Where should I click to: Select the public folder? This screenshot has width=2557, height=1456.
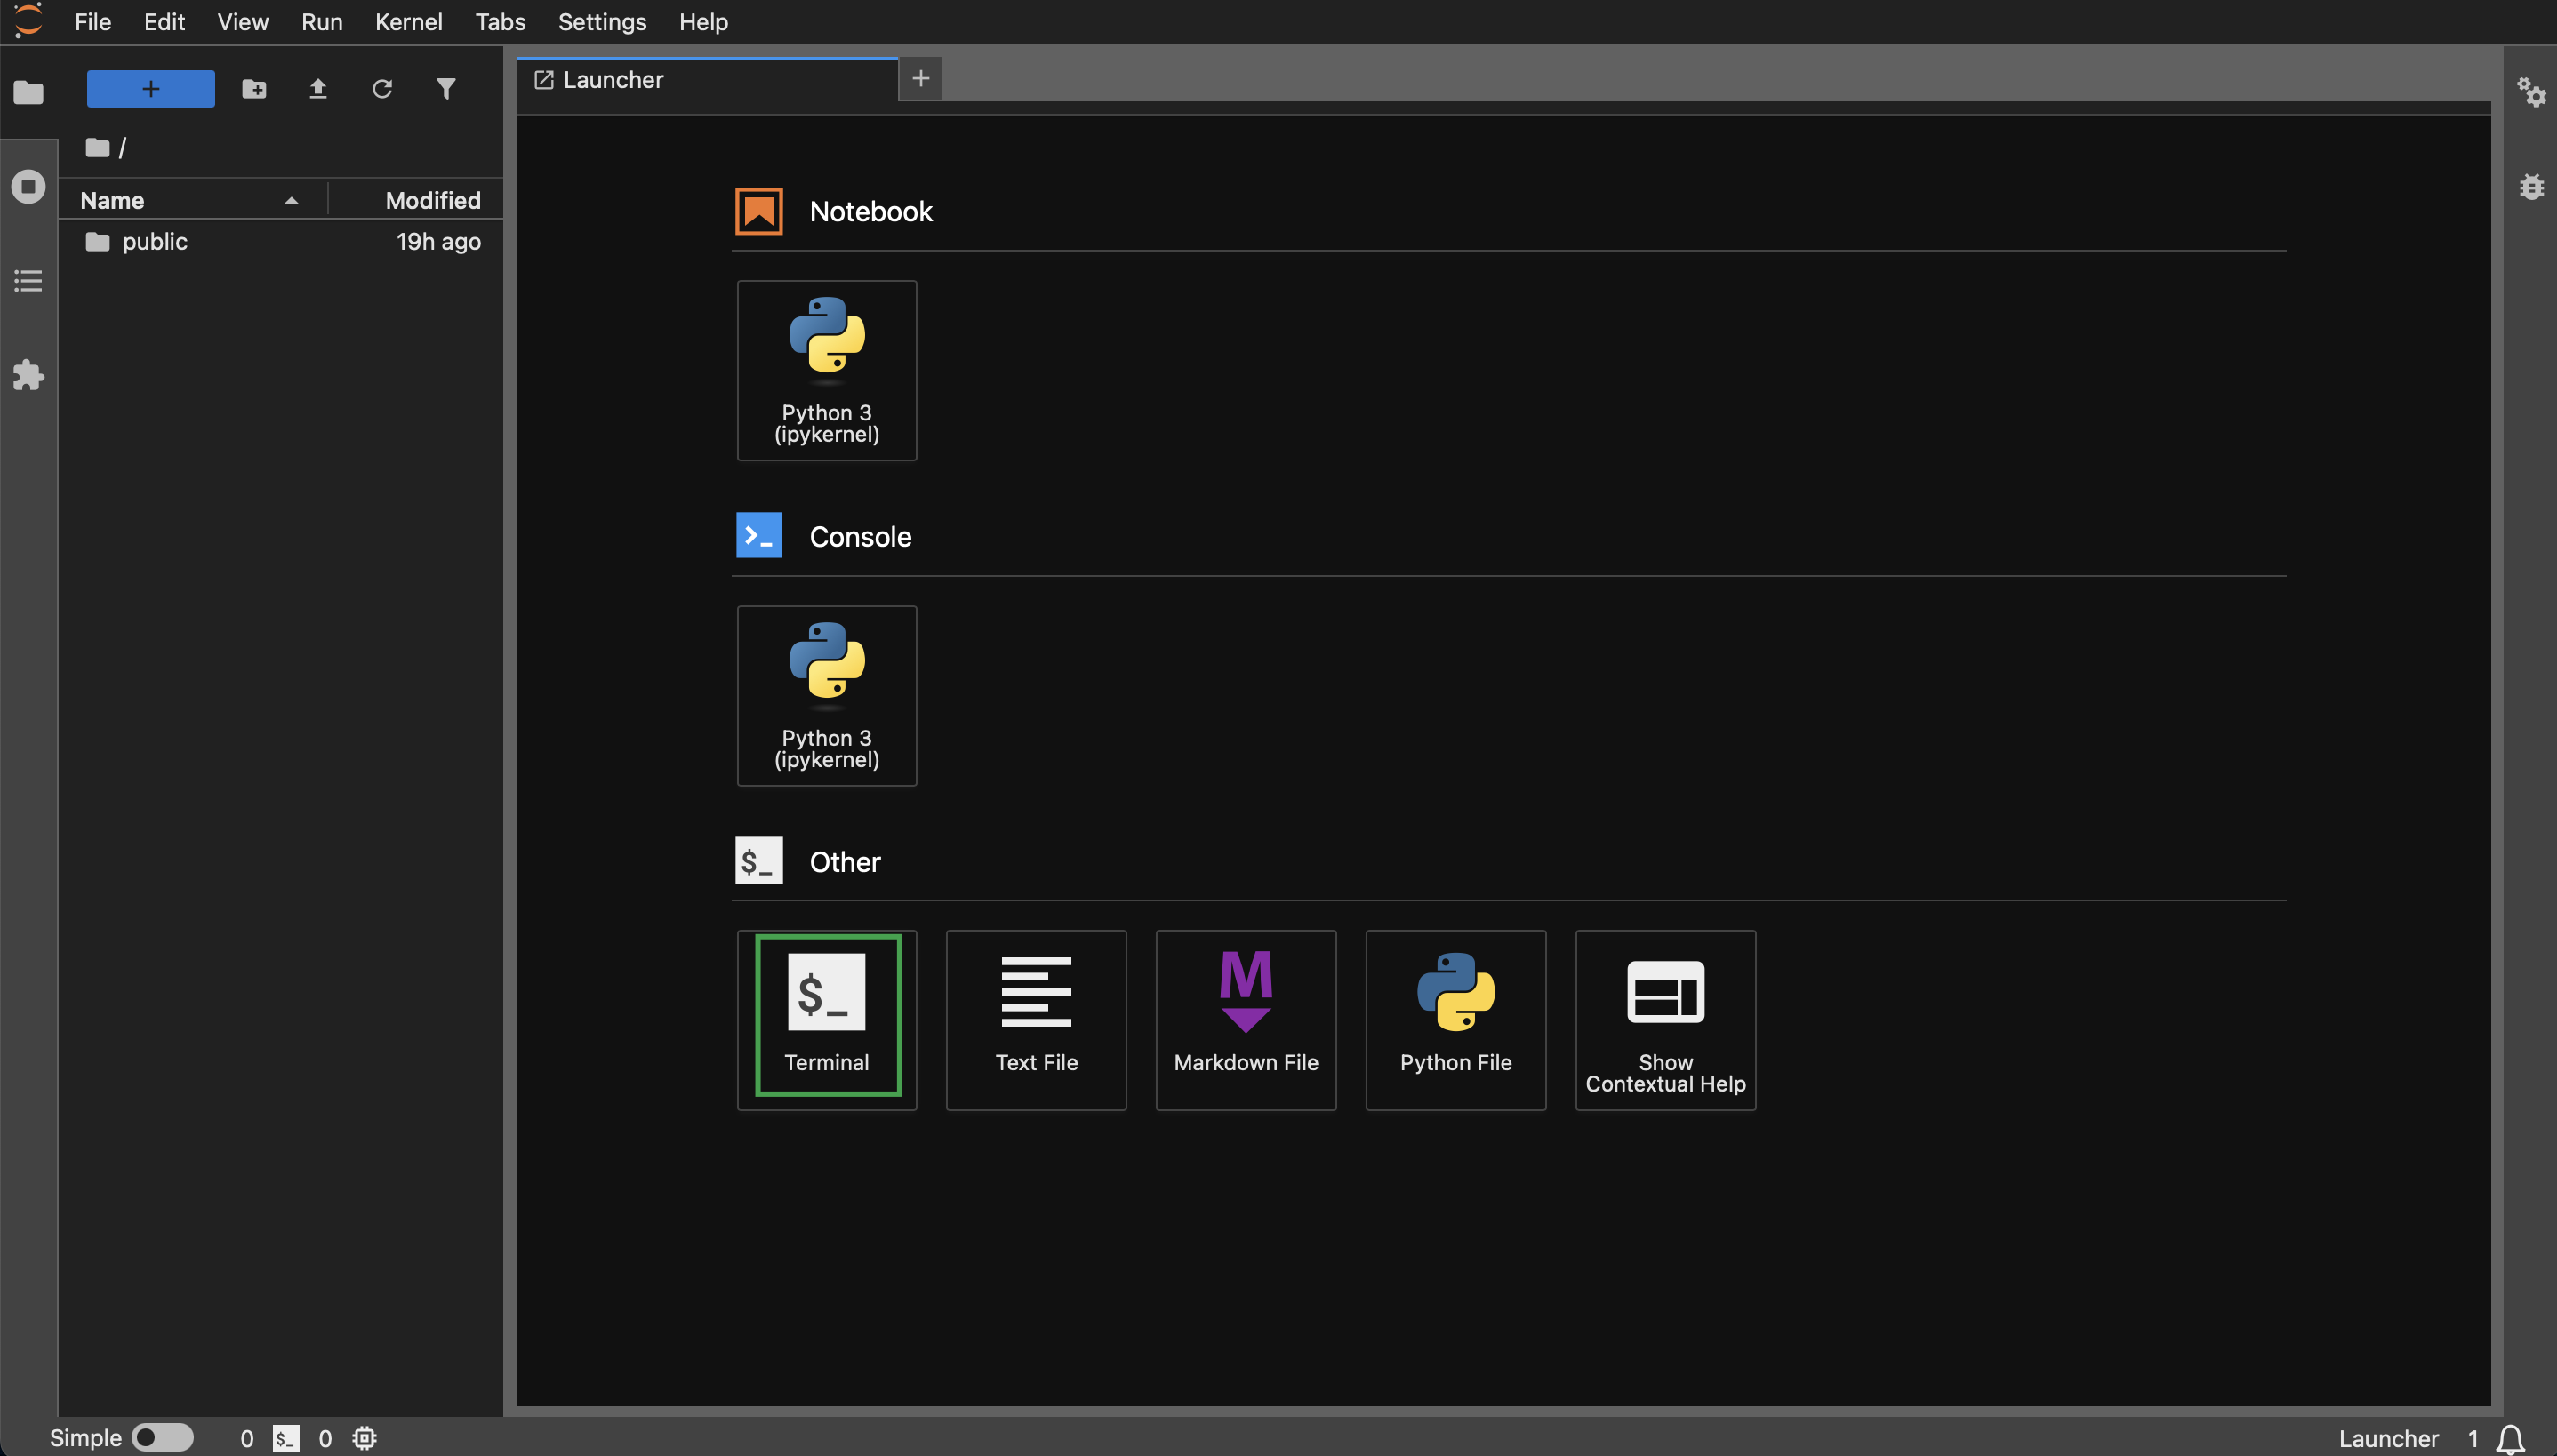(x=281, y=242)
